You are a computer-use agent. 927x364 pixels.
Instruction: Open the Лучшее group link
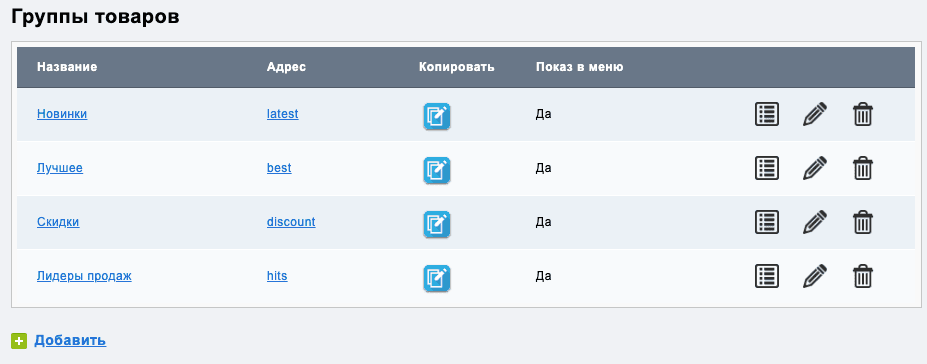[60, 168]
